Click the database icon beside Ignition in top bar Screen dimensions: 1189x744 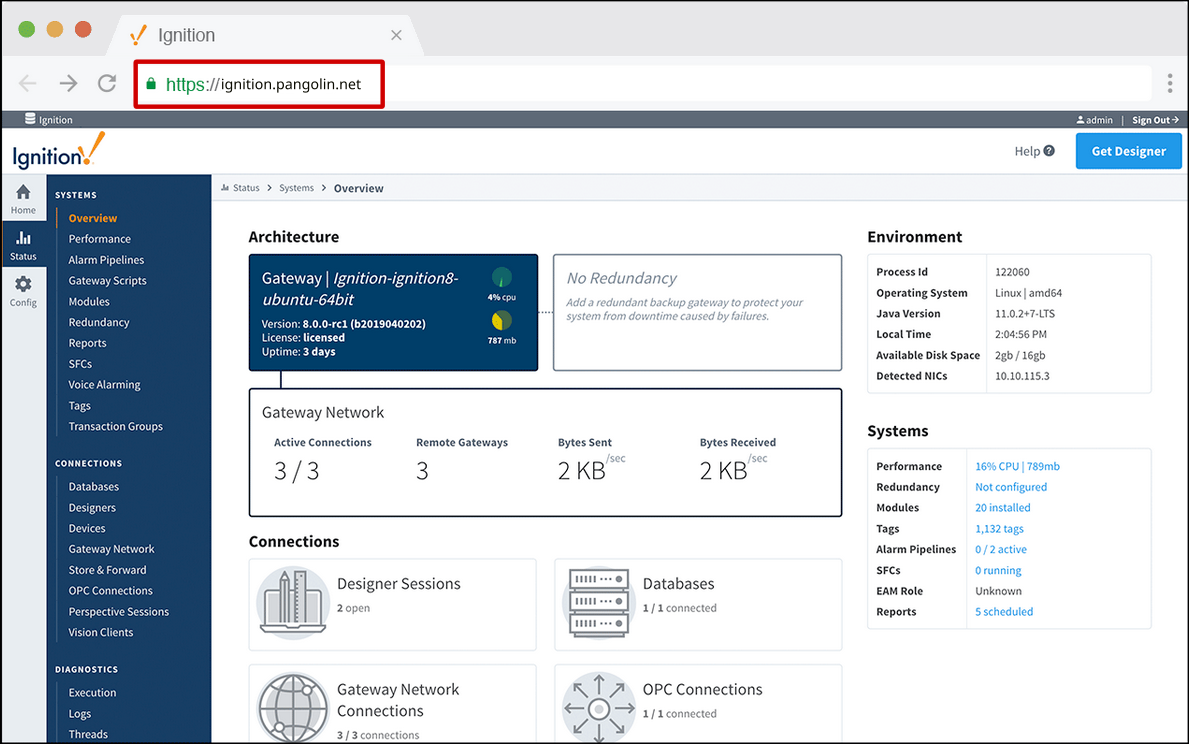pyautogui.click(x=30, y=119)
